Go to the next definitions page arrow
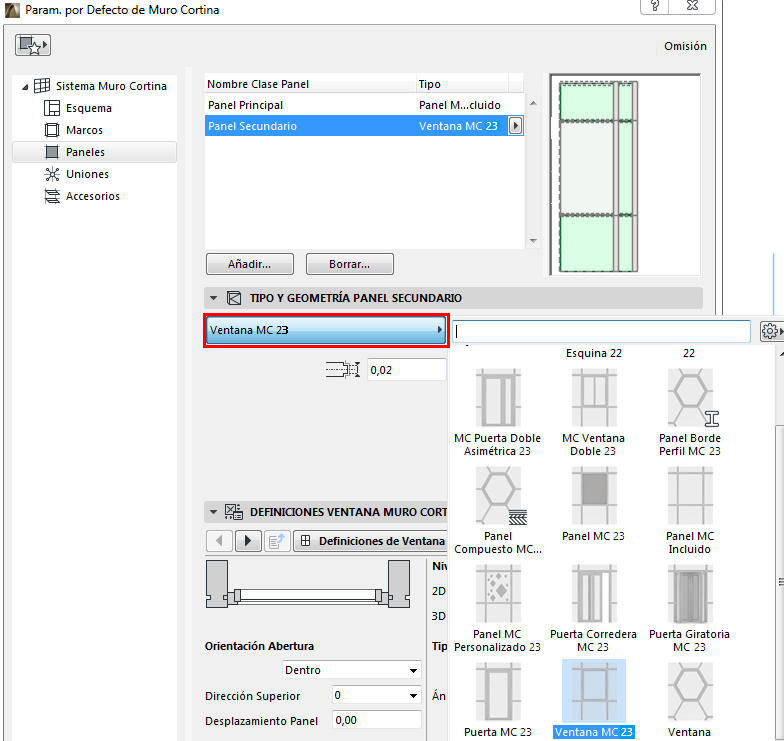Image resolution: width=784 pixels, height=741 pixels. [x=248, y=541]
